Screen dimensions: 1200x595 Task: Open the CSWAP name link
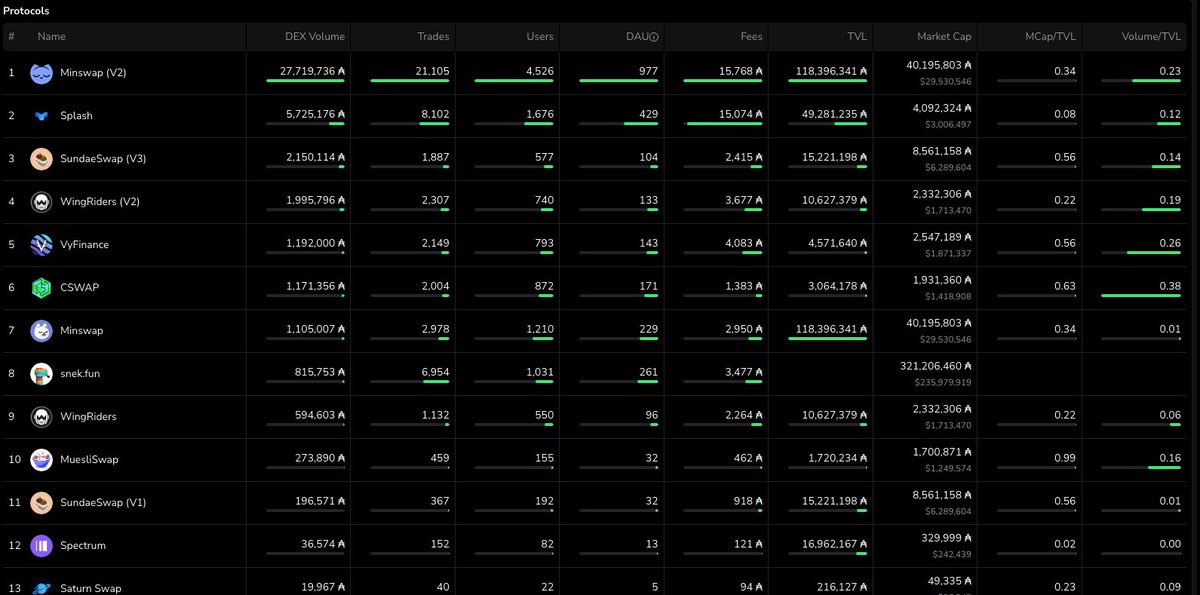click(x=79, y=288)
